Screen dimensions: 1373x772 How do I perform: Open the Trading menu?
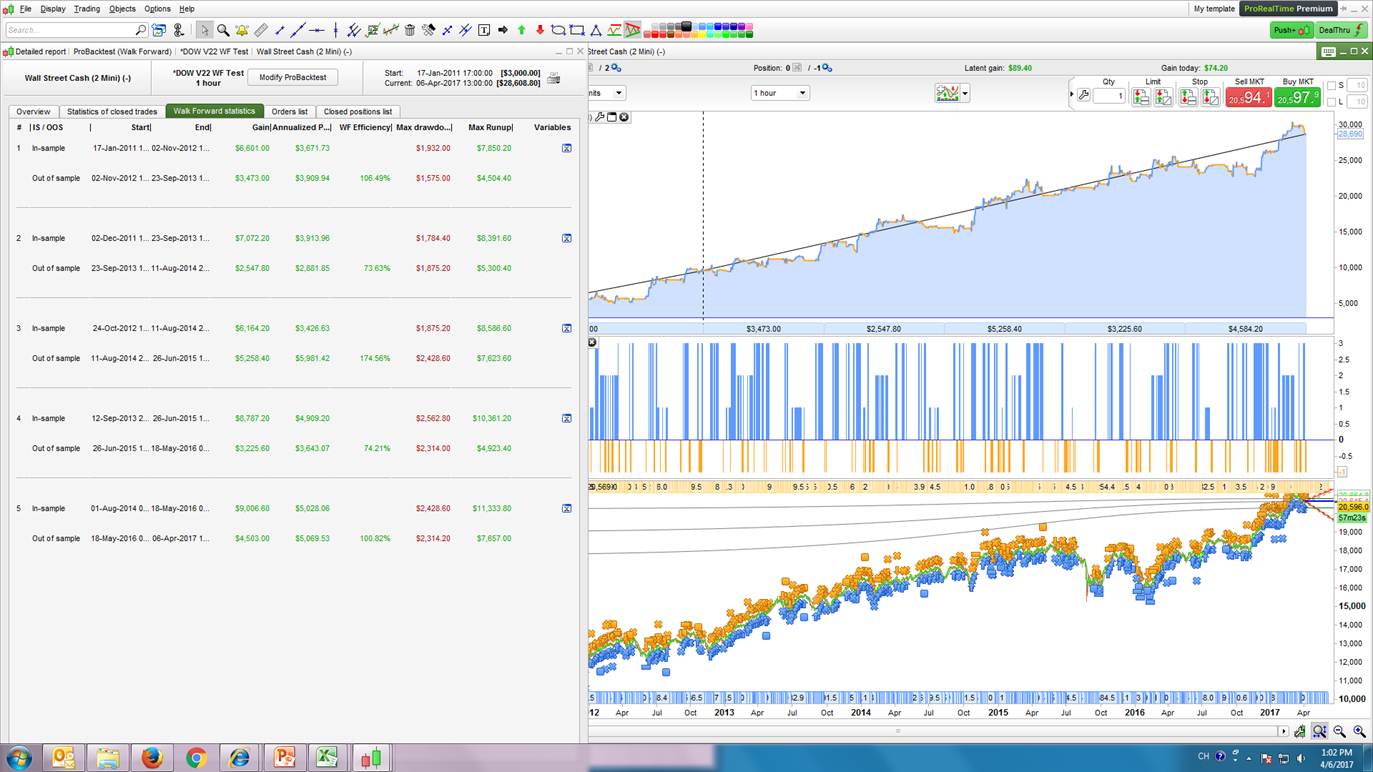(x=87, y=9)
